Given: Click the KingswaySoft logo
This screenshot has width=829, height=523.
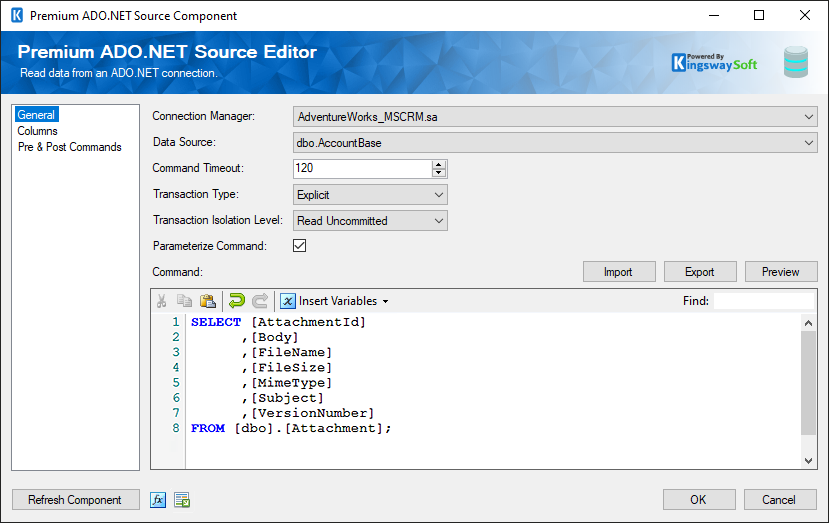Looking at the screenshot, I should tap(714, 62).
